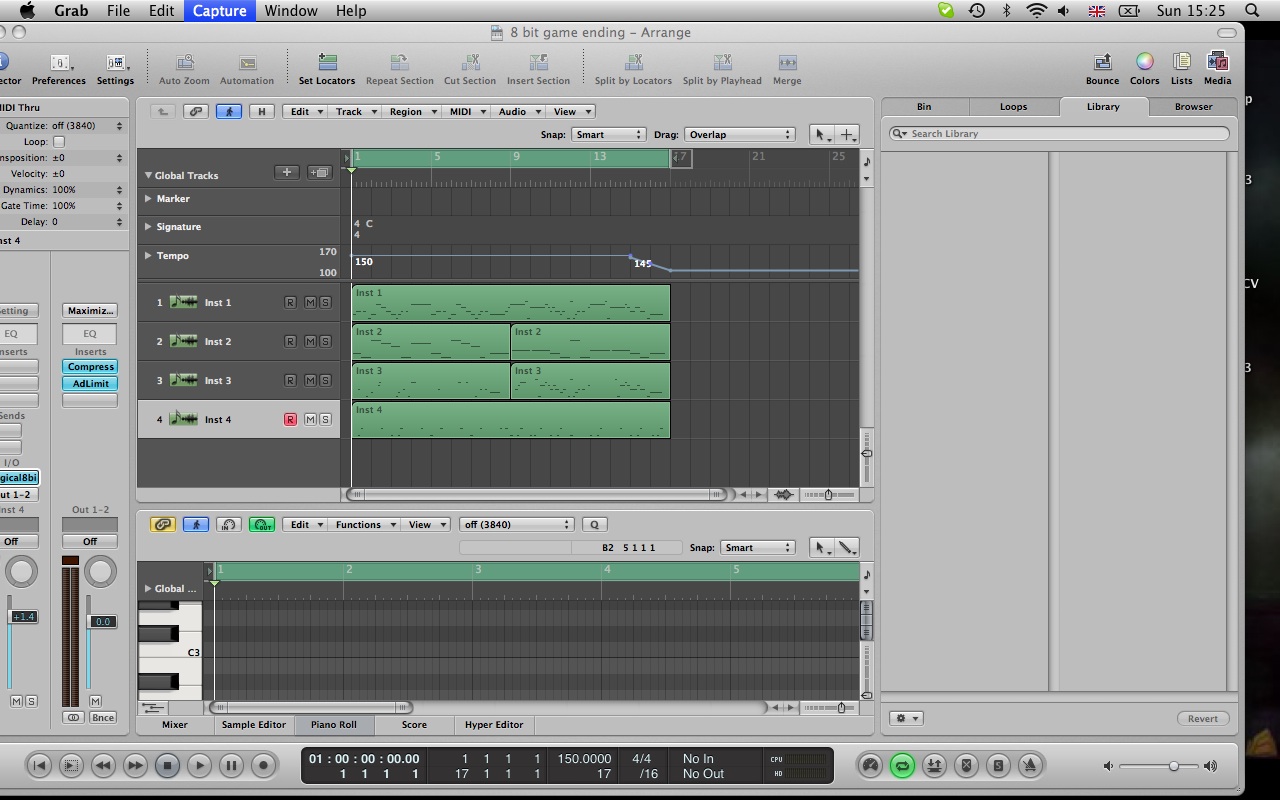Open the Capture menu in the menu bar
1280x800 pixels.
tap(219, 11)
